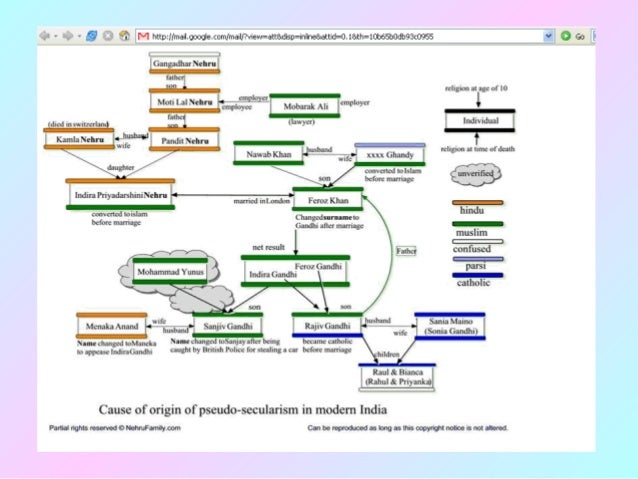Click 'religion at time of death' legend text

point(478,149)
